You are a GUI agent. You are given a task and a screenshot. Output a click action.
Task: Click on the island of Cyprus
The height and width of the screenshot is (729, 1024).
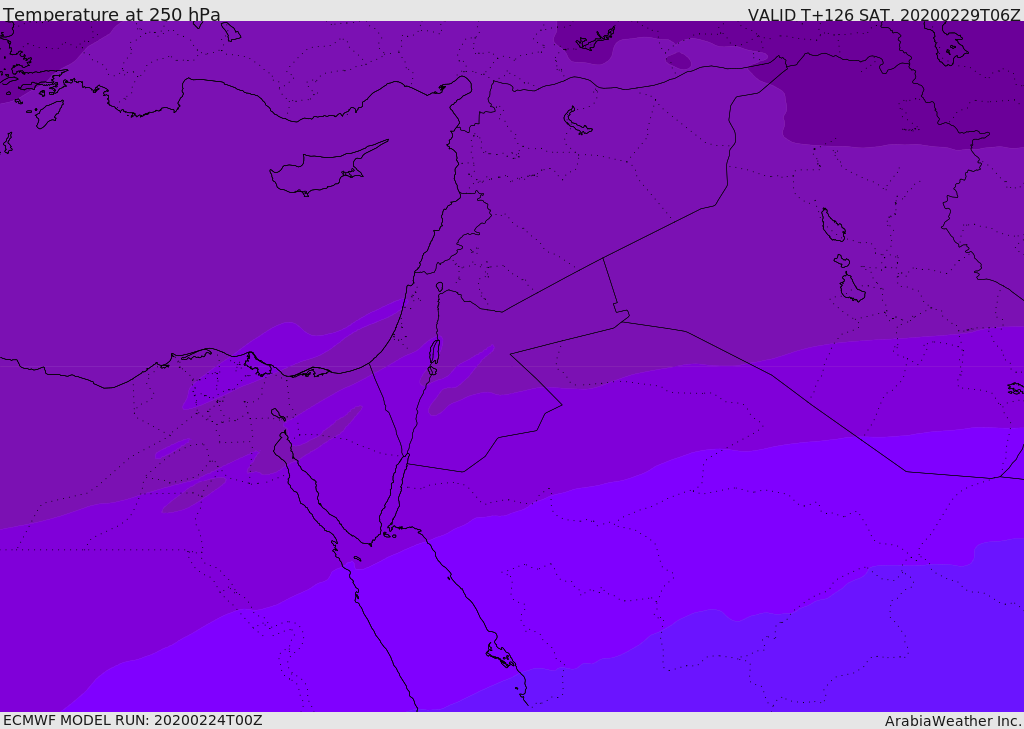coord(320,172)
